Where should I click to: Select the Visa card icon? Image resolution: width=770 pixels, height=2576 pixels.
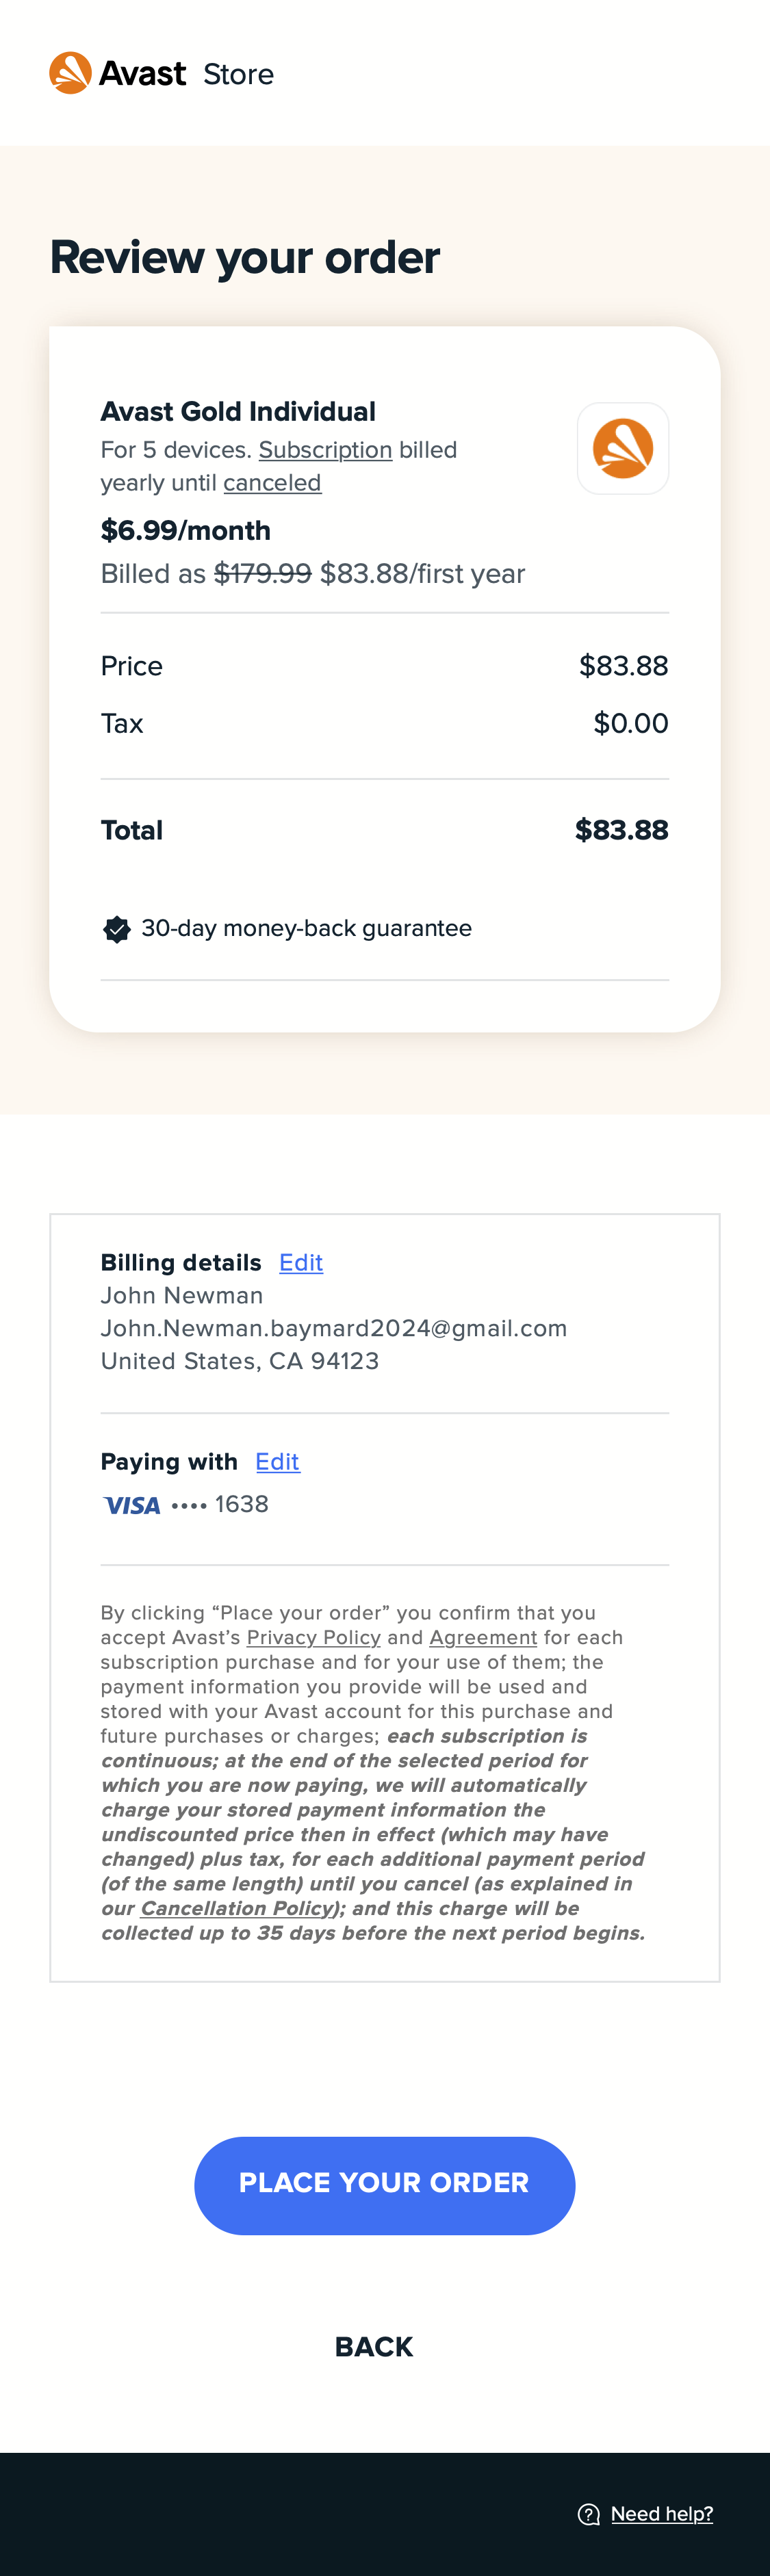point(131,1504)
